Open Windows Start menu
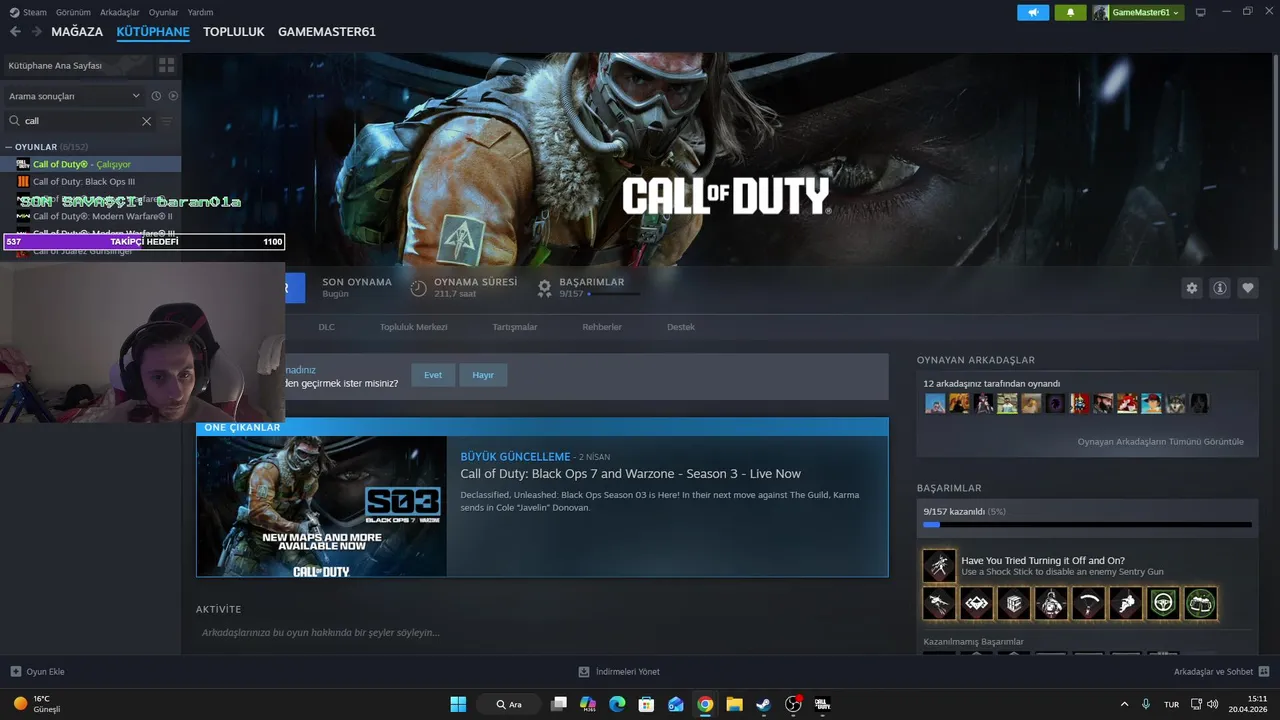The height and width of the screenshot is (720, 1280). coord(458,704)
